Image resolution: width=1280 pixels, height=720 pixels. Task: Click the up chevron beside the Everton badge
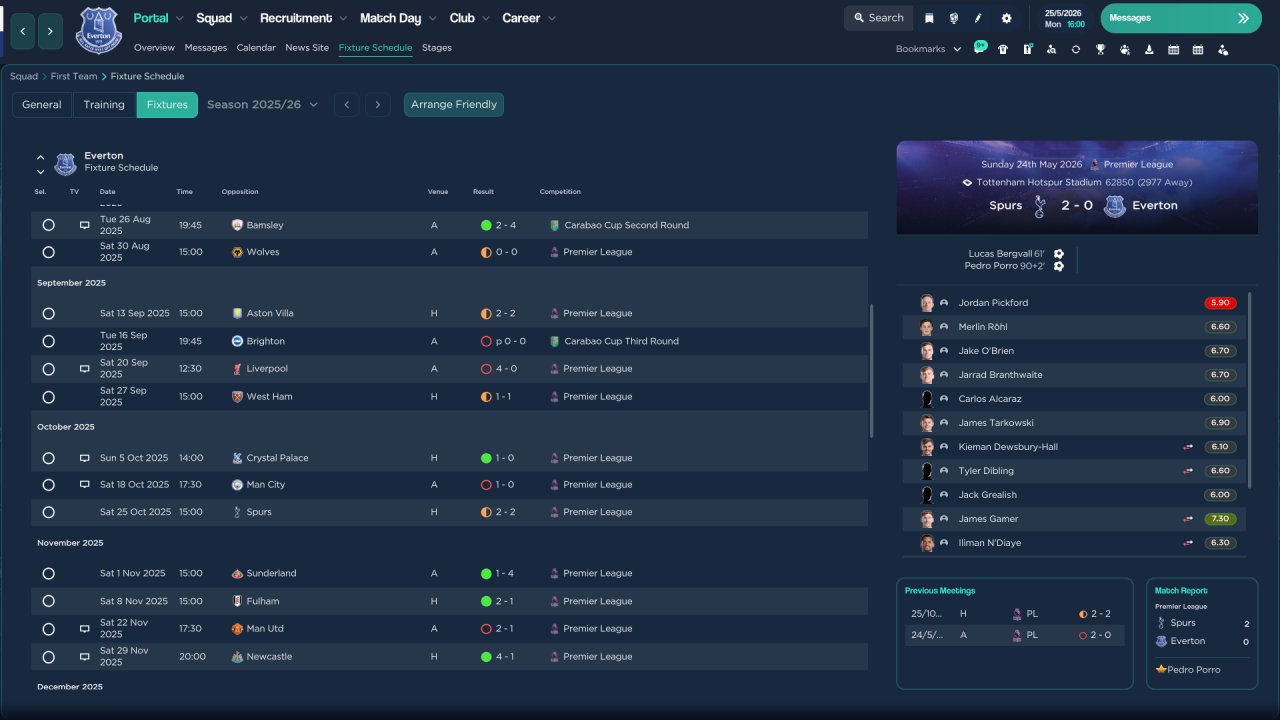click(x=41, y=157)
